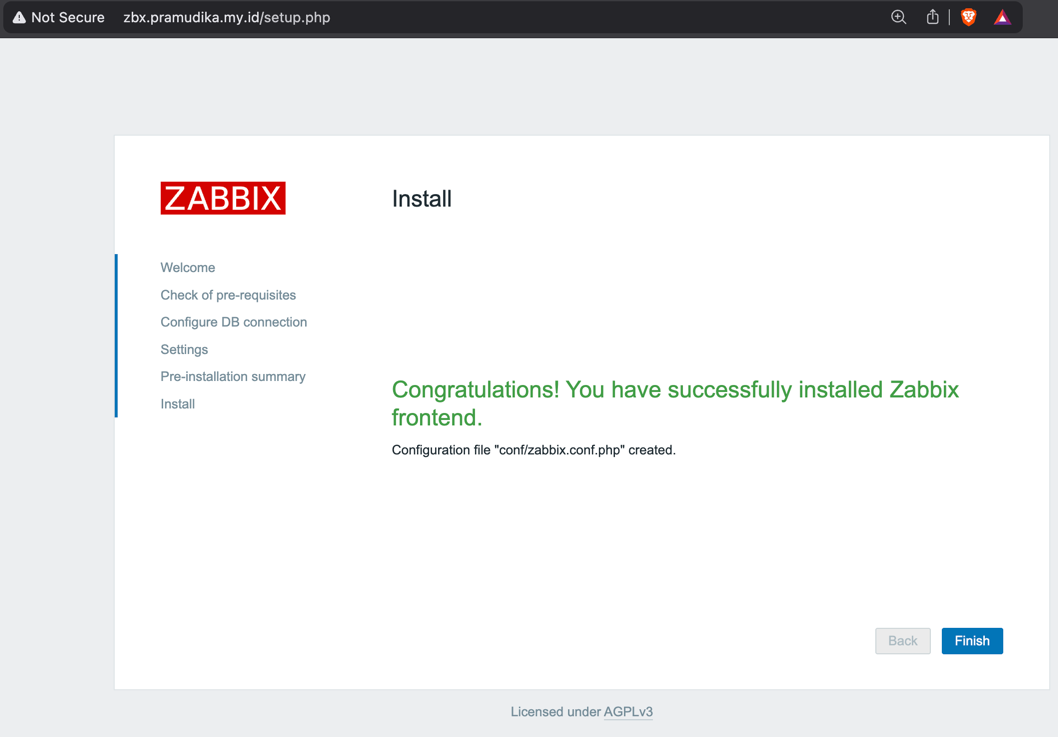The image size is (1058, 737).
Task: Open the AGPLv3 license link
Action: tap(628, 711)
